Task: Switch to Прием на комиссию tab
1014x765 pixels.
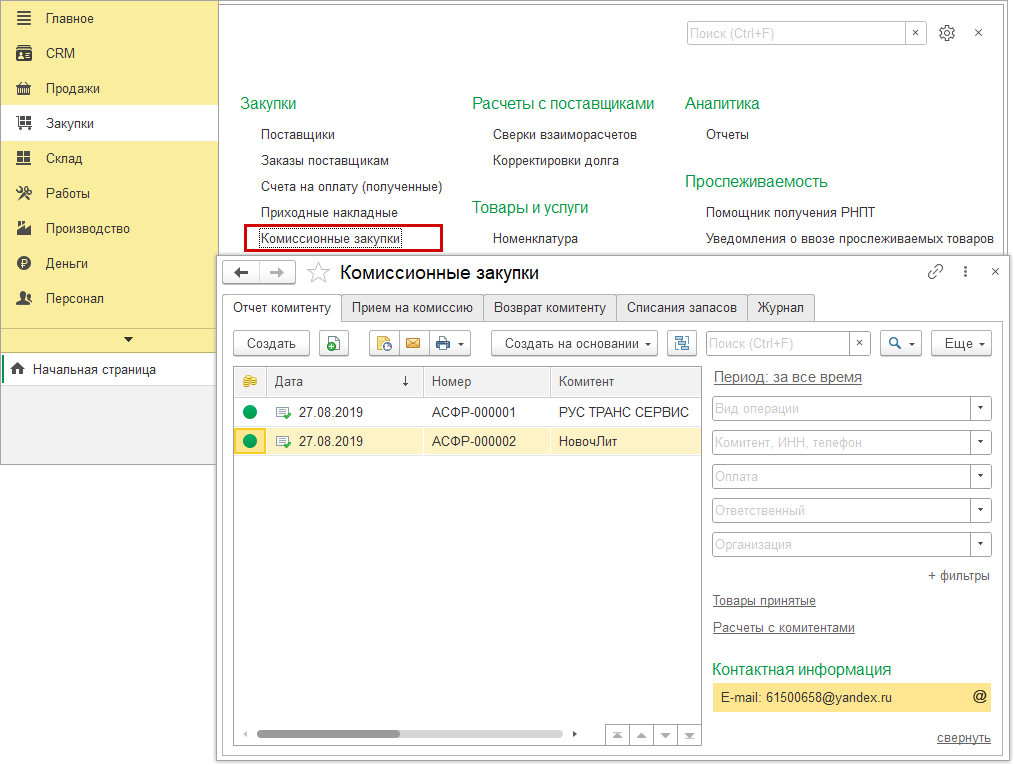Action: click(x=412, y=308)
